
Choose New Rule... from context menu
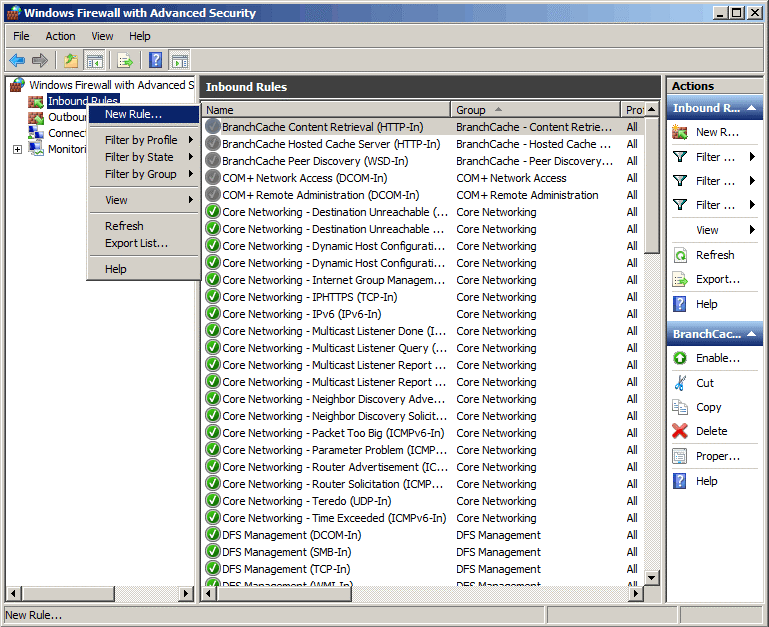click(x=144, y=114)
